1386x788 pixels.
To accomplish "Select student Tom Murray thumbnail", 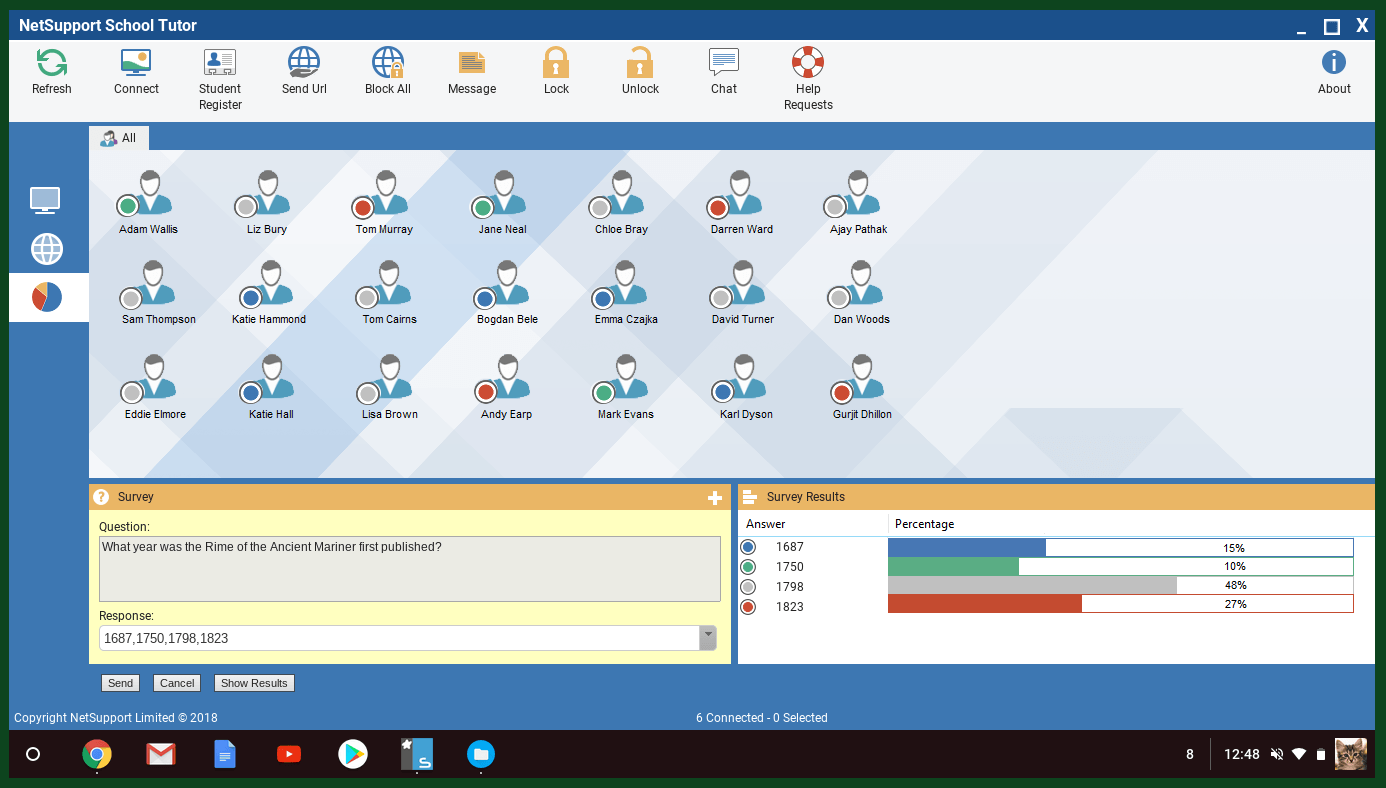I will point(384,195).
